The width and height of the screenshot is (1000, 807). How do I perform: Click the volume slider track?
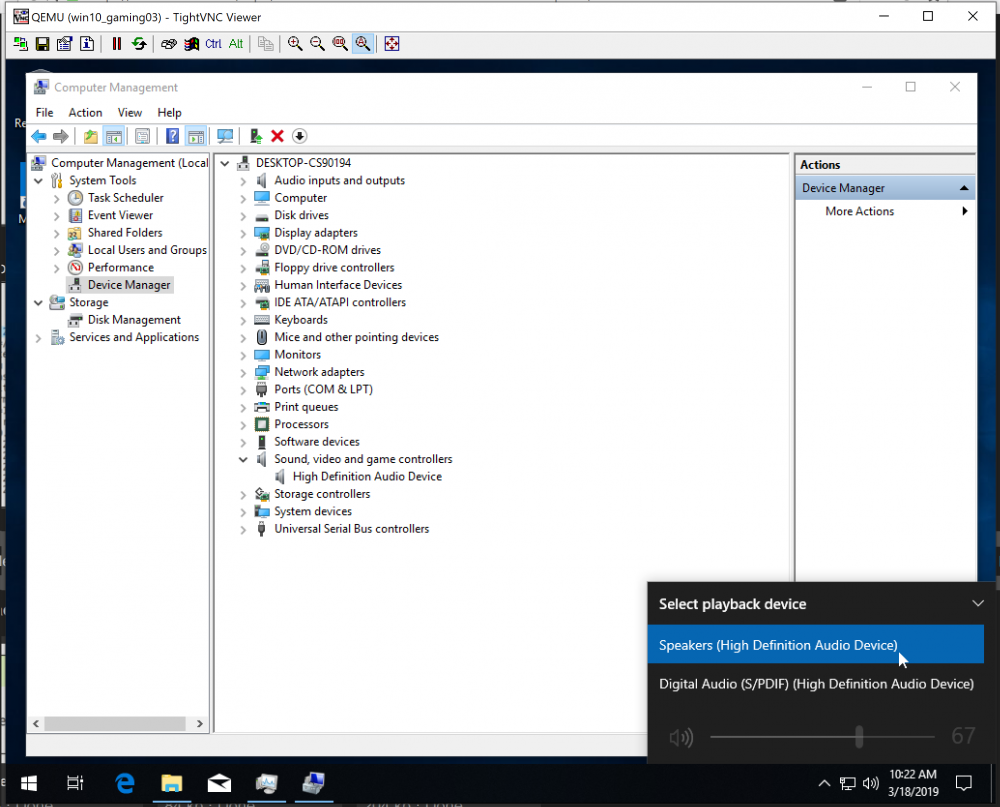822,737
